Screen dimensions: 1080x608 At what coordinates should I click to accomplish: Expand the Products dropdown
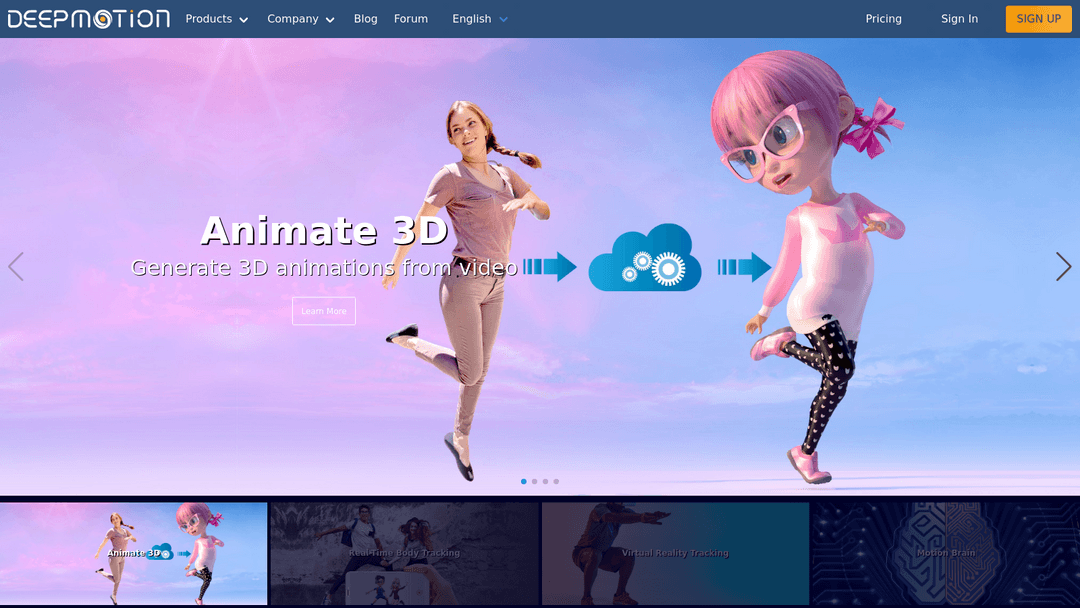point(216,18)
